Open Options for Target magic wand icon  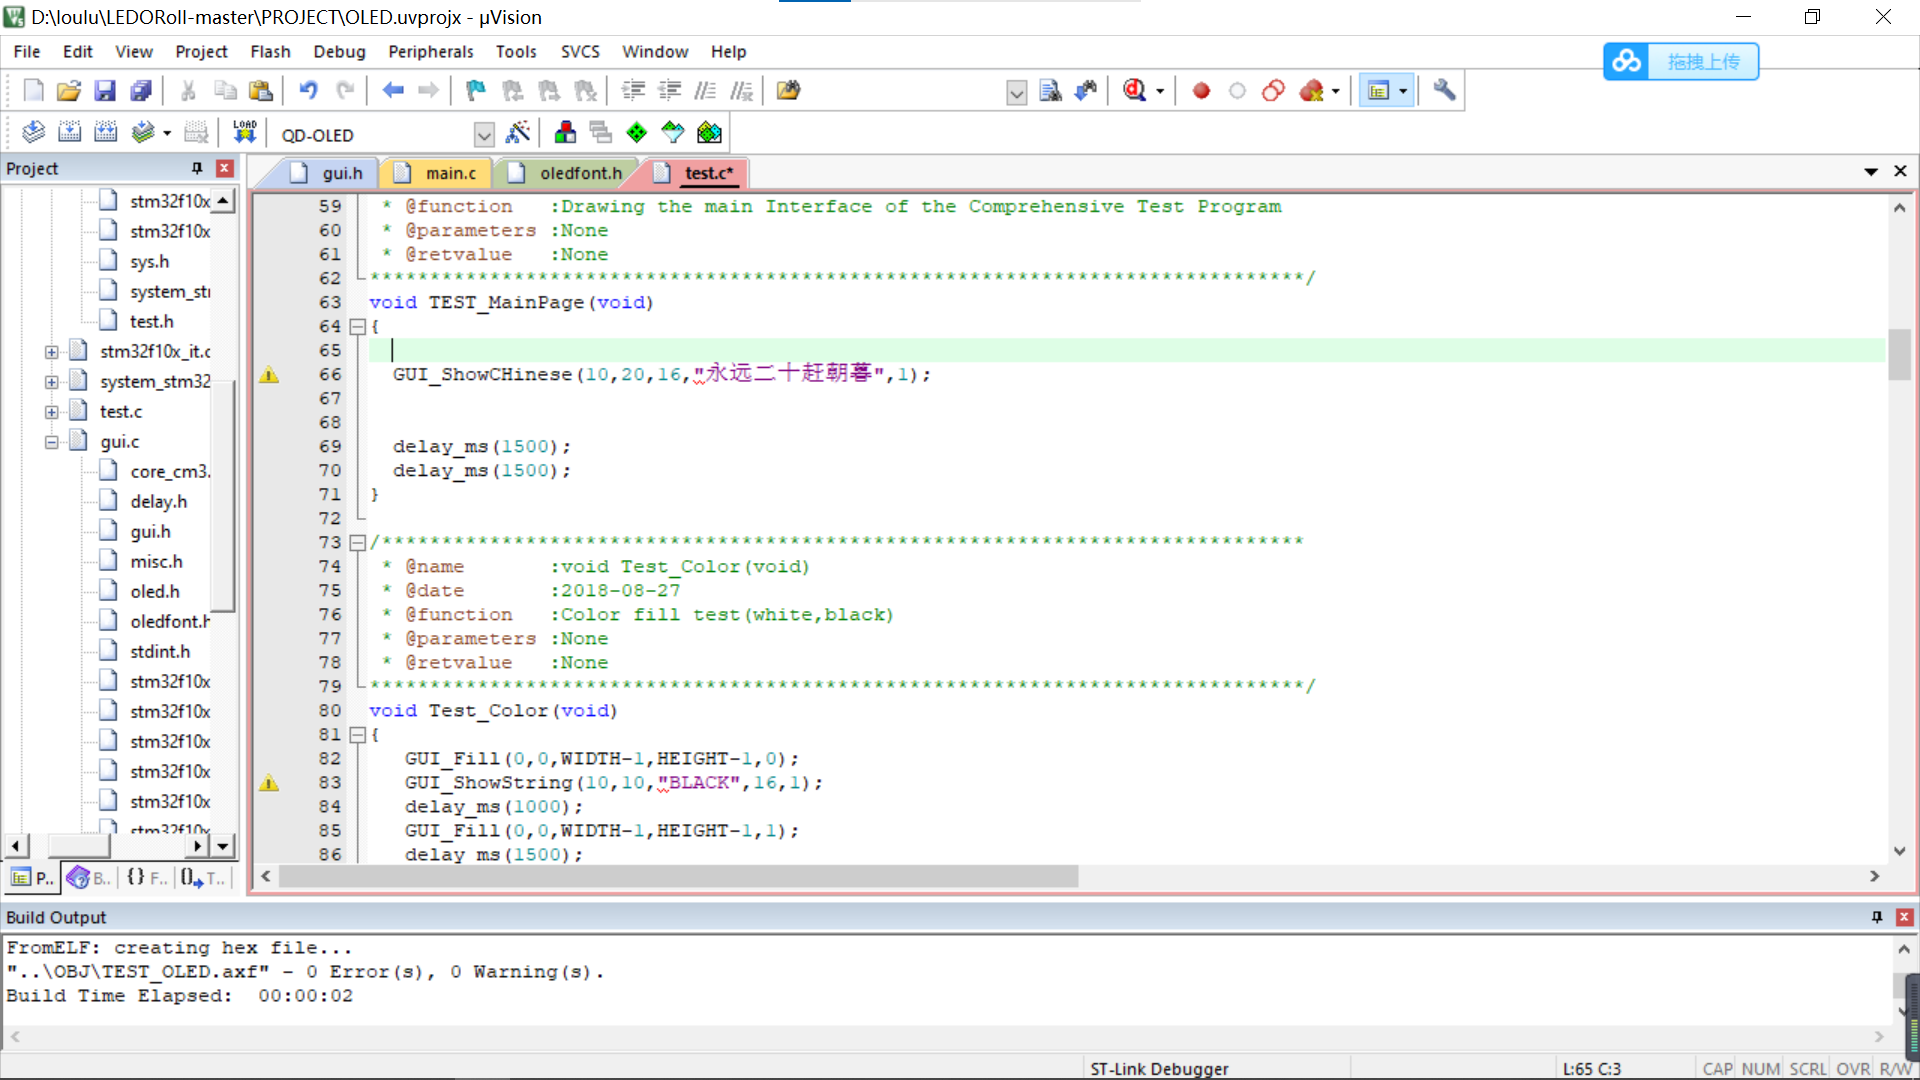click(518, 132)
